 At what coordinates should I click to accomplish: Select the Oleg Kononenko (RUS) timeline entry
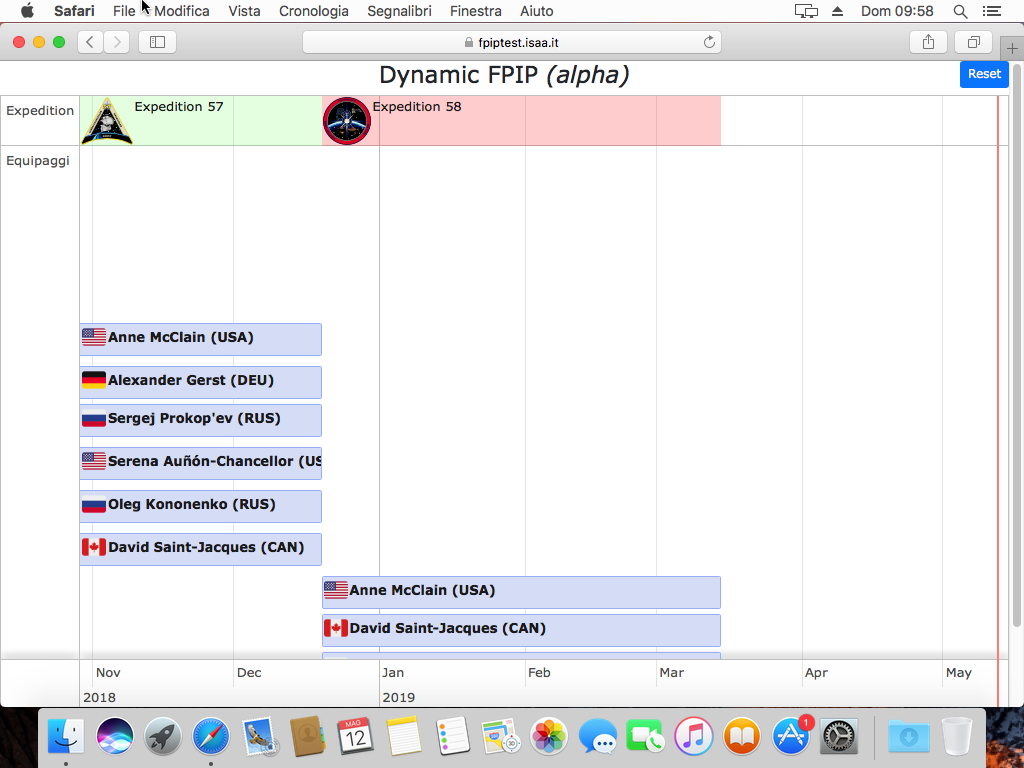pos(200,505)
